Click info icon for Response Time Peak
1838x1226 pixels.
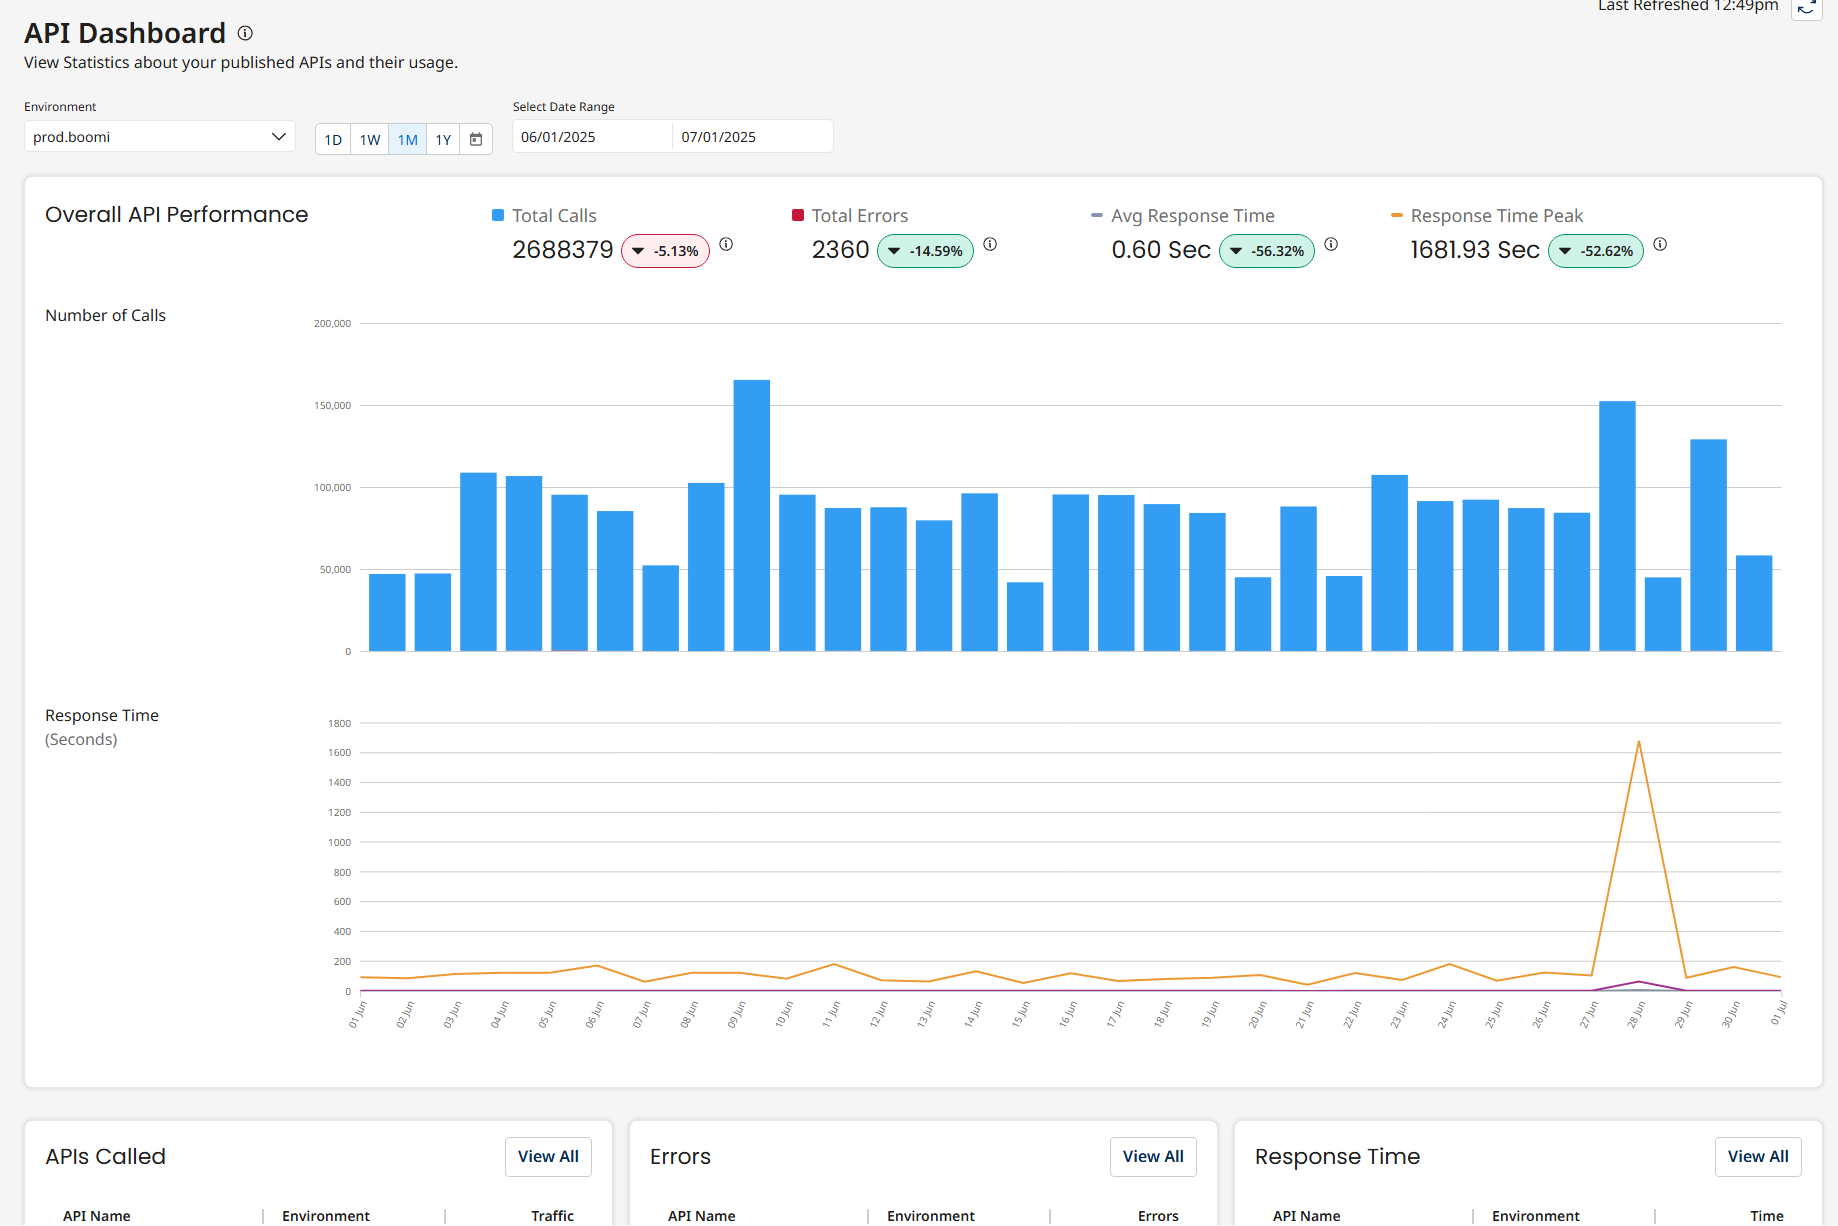[1660, 244]
